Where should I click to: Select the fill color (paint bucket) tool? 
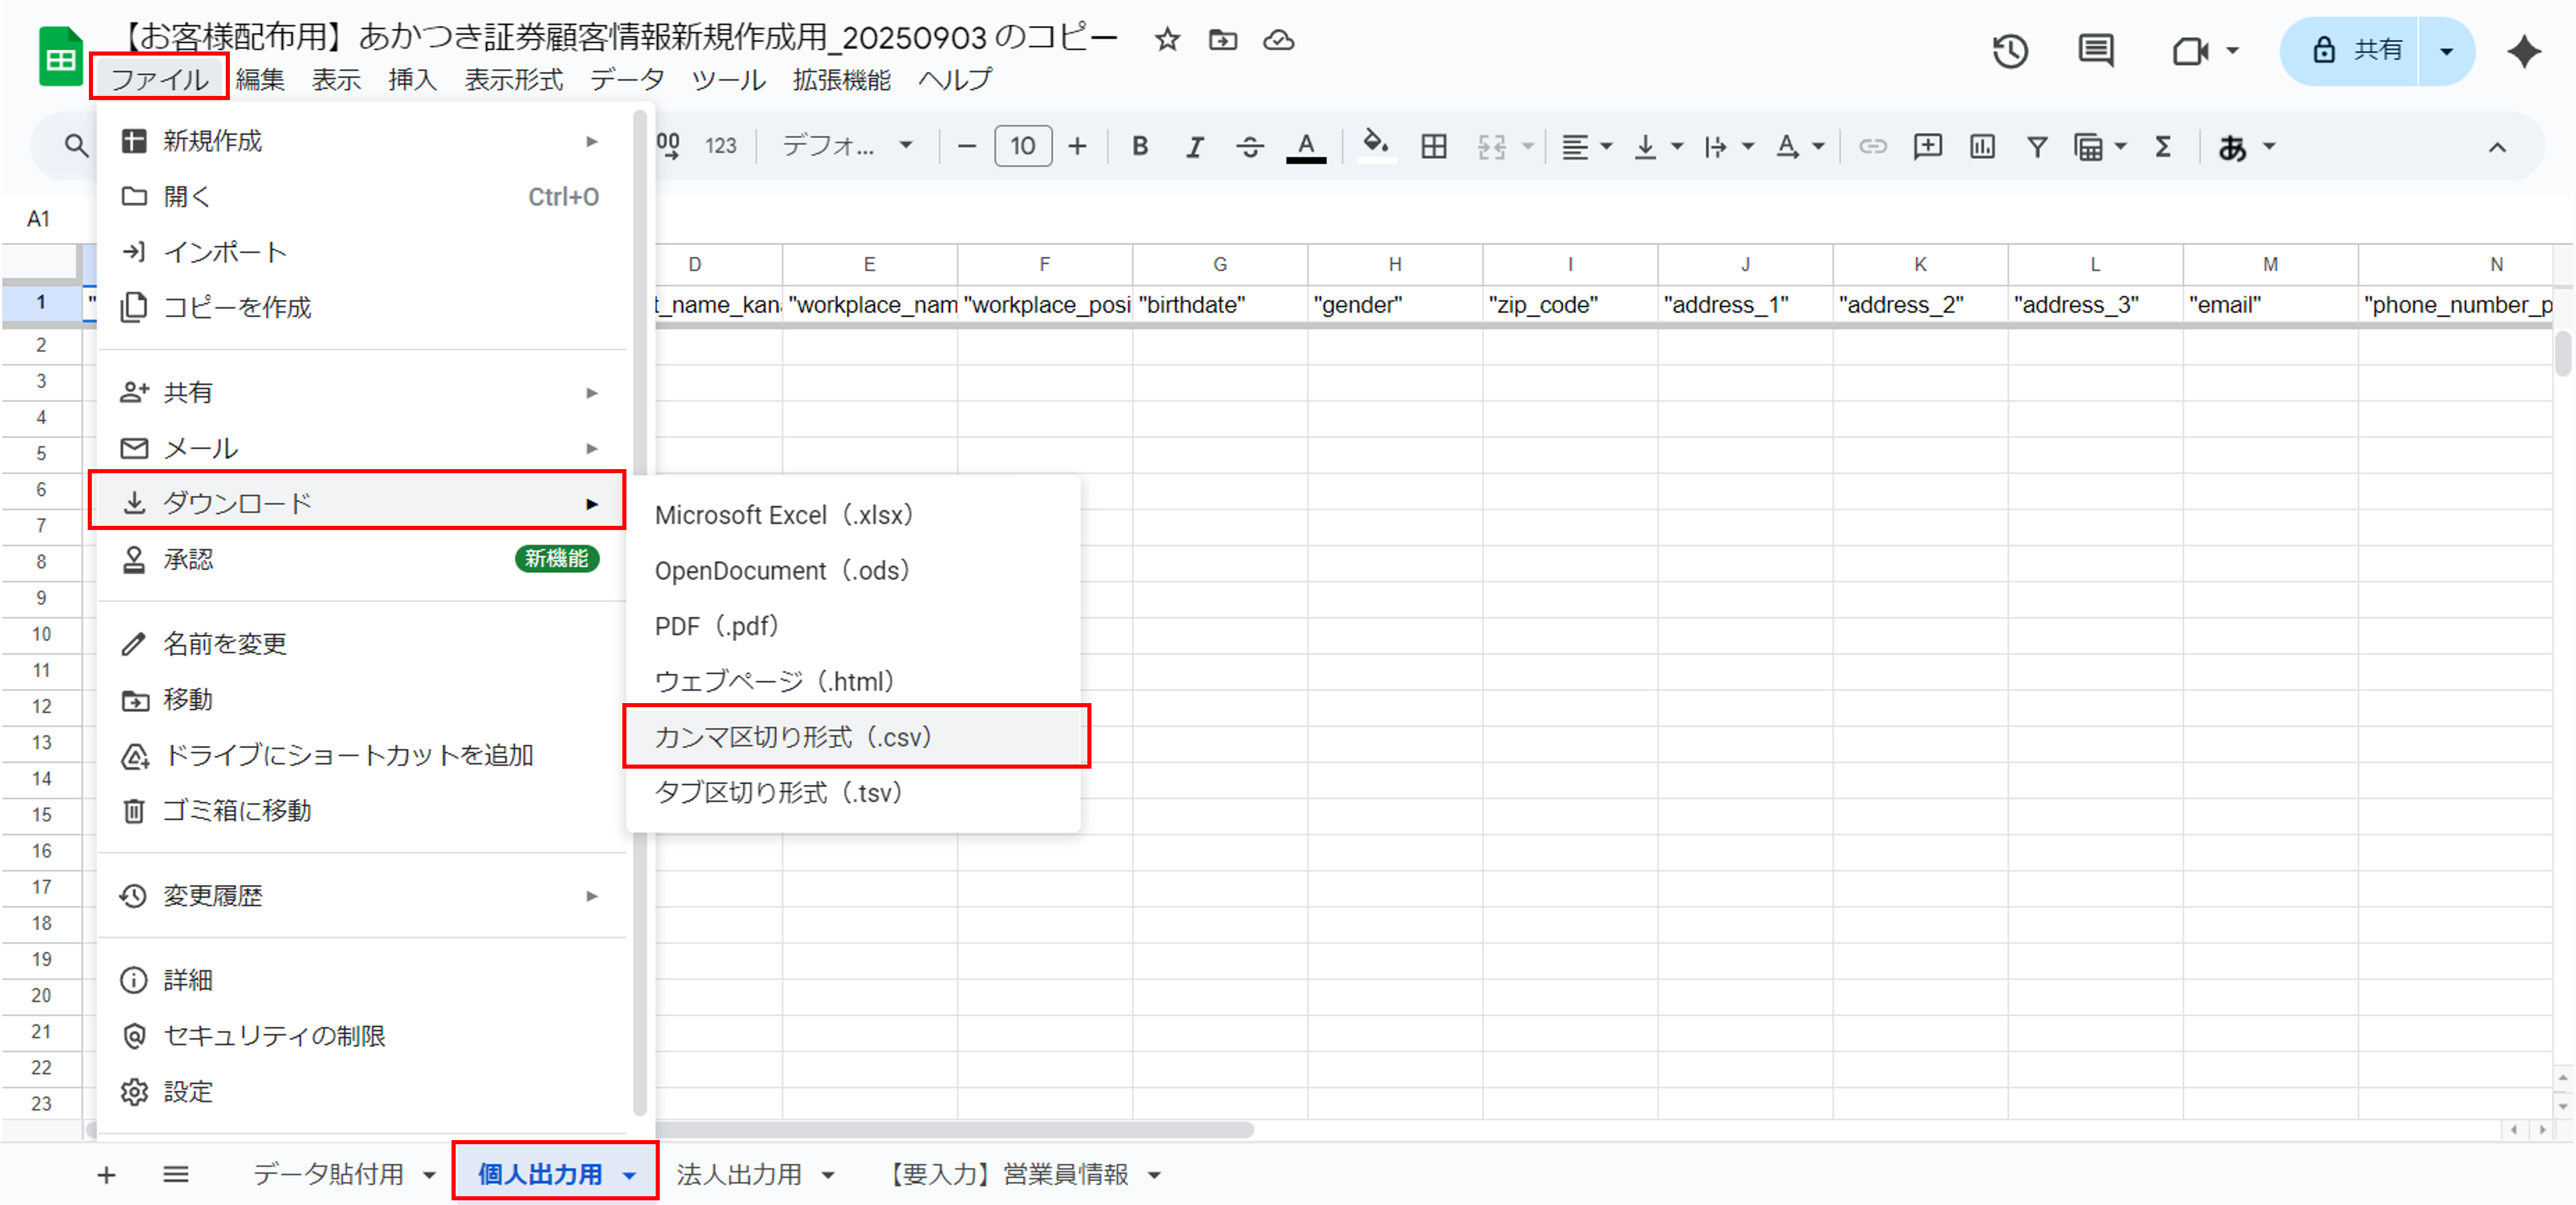point(1376,146)
